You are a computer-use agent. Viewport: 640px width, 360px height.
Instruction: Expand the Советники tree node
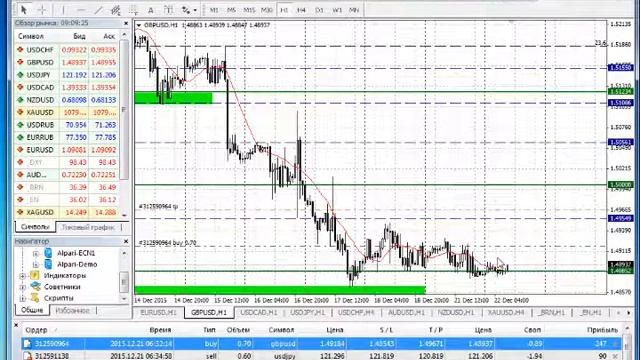[x=22, y=287]
